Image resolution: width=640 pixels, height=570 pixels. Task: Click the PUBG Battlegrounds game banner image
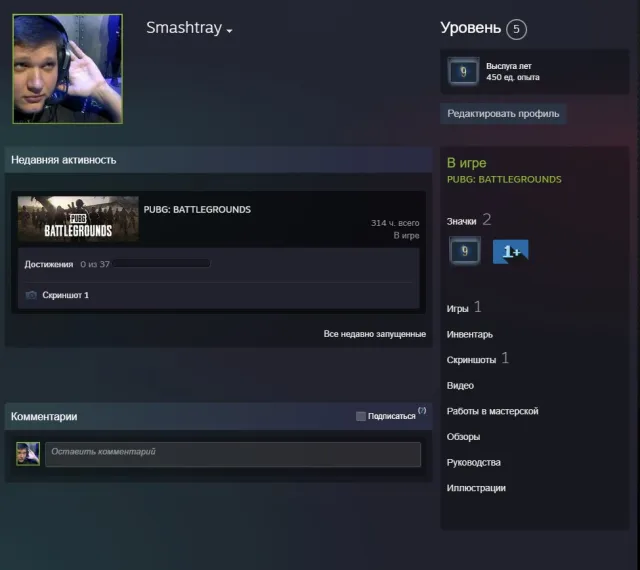(78, 219)
